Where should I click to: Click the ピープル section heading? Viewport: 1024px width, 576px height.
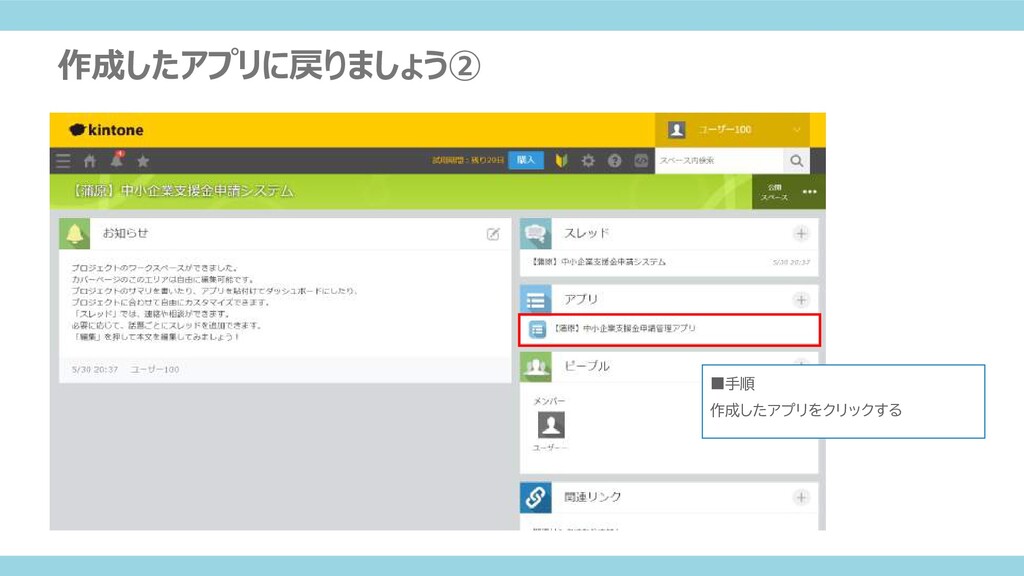pos(587,366)
